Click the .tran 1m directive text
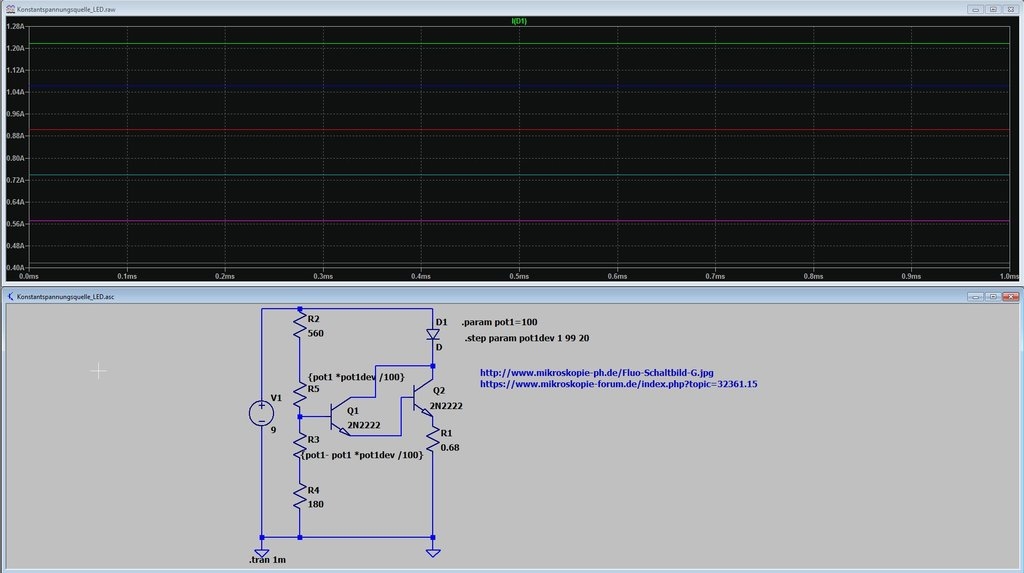Viewport: 1024px width, 573px height. point(267,561)
